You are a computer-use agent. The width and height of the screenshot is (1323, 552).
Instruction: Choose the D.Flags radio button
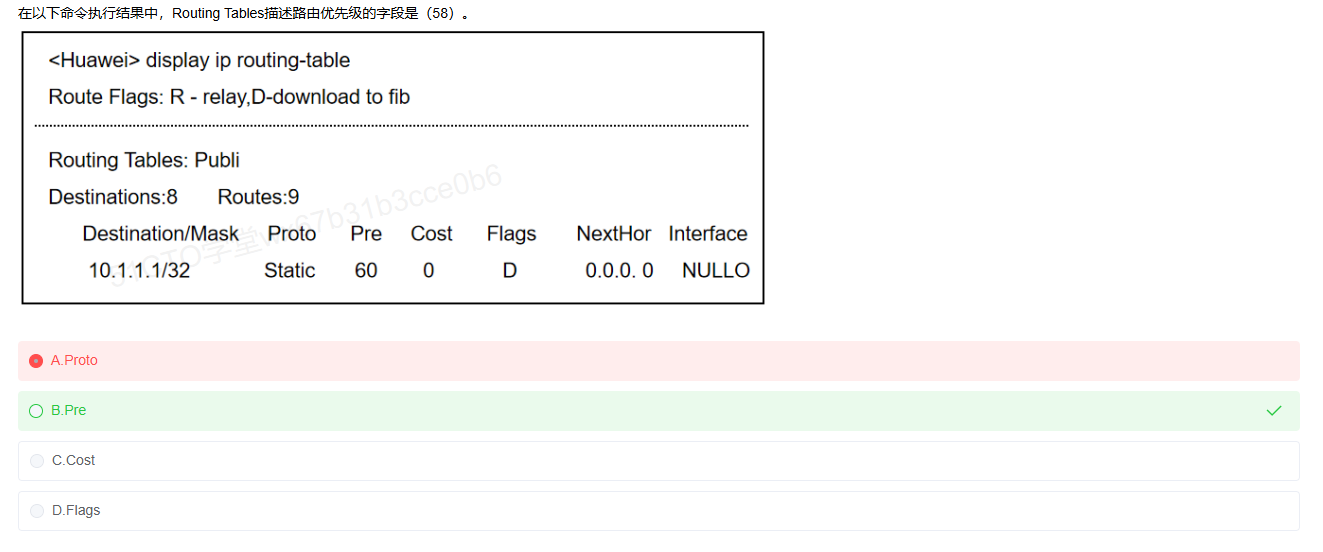click(x=37, y=511)
